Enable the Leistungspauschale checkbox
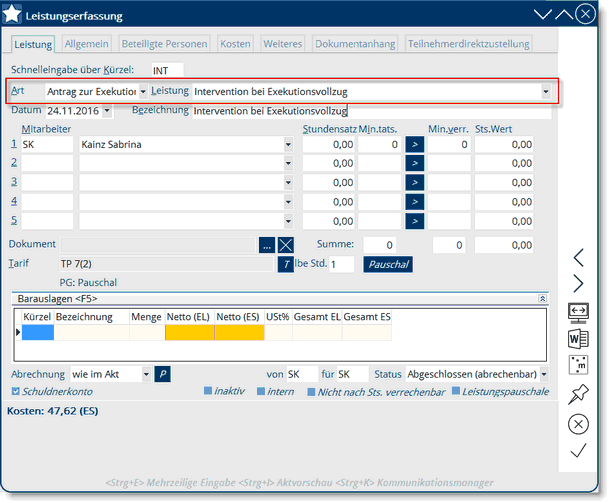This screenshot has height=503, width=609. [x=455, y=391]
